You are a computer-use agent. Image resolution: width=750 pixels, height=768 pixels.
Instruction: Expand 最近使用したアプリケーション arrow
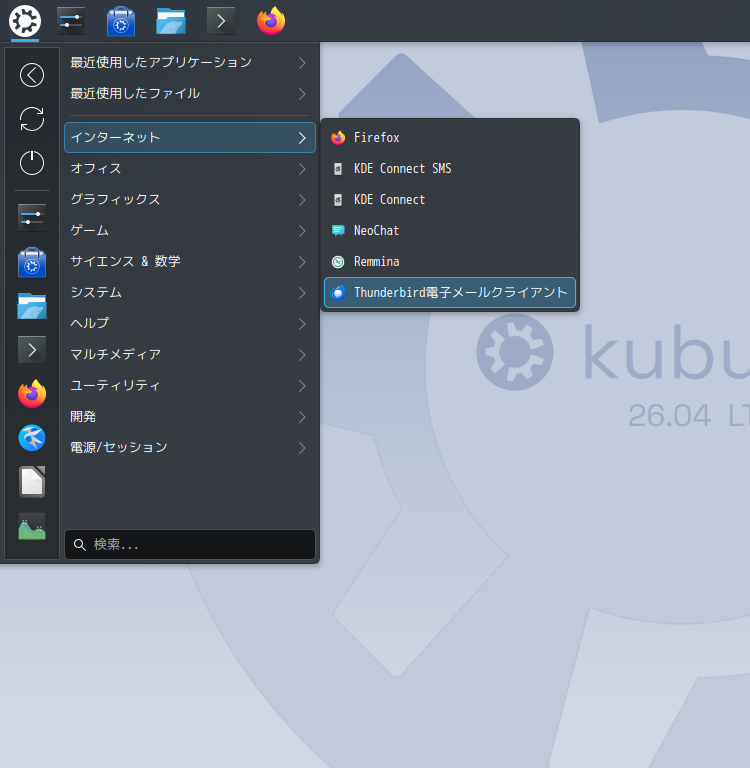302,63
